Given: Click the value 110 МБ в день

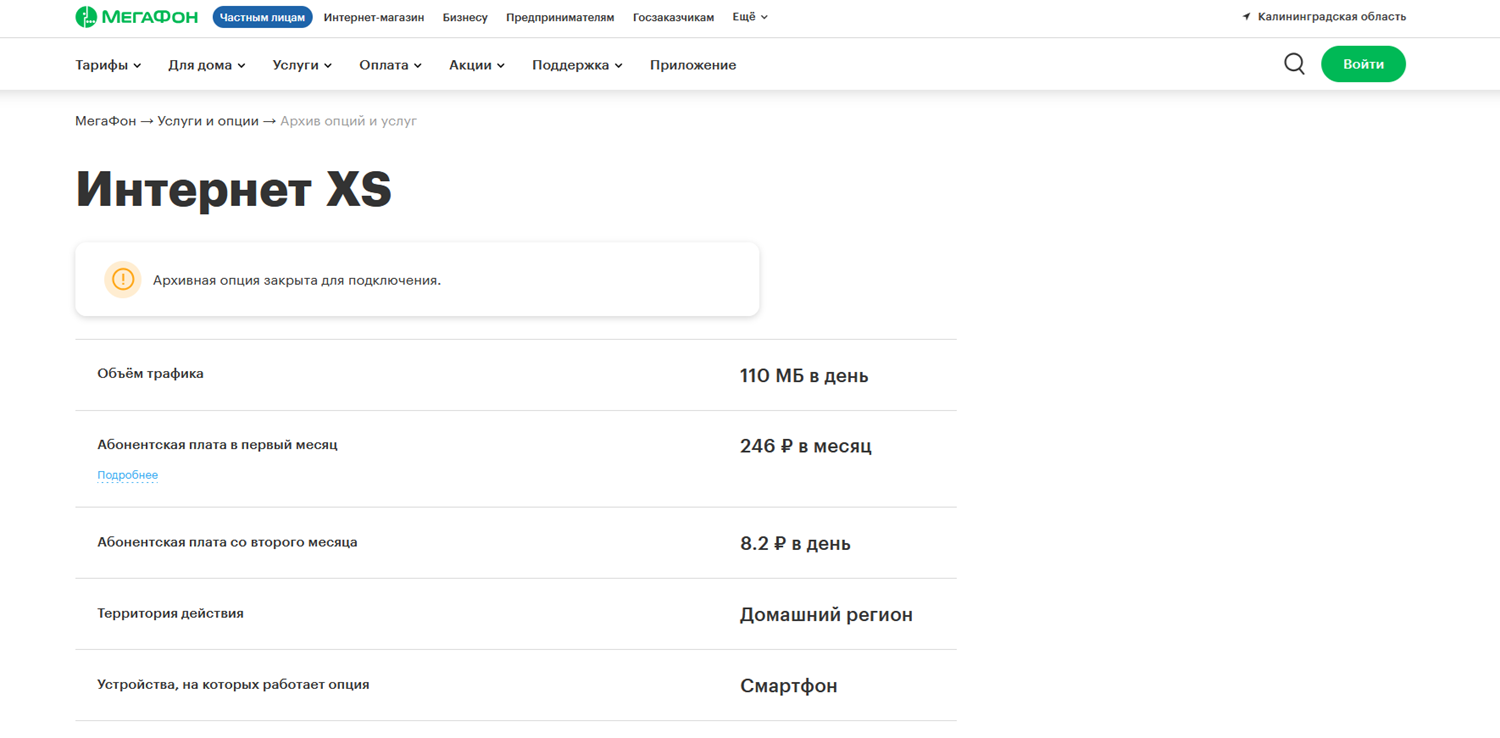Looking at the screenshot, I should (x=804, y=376).
